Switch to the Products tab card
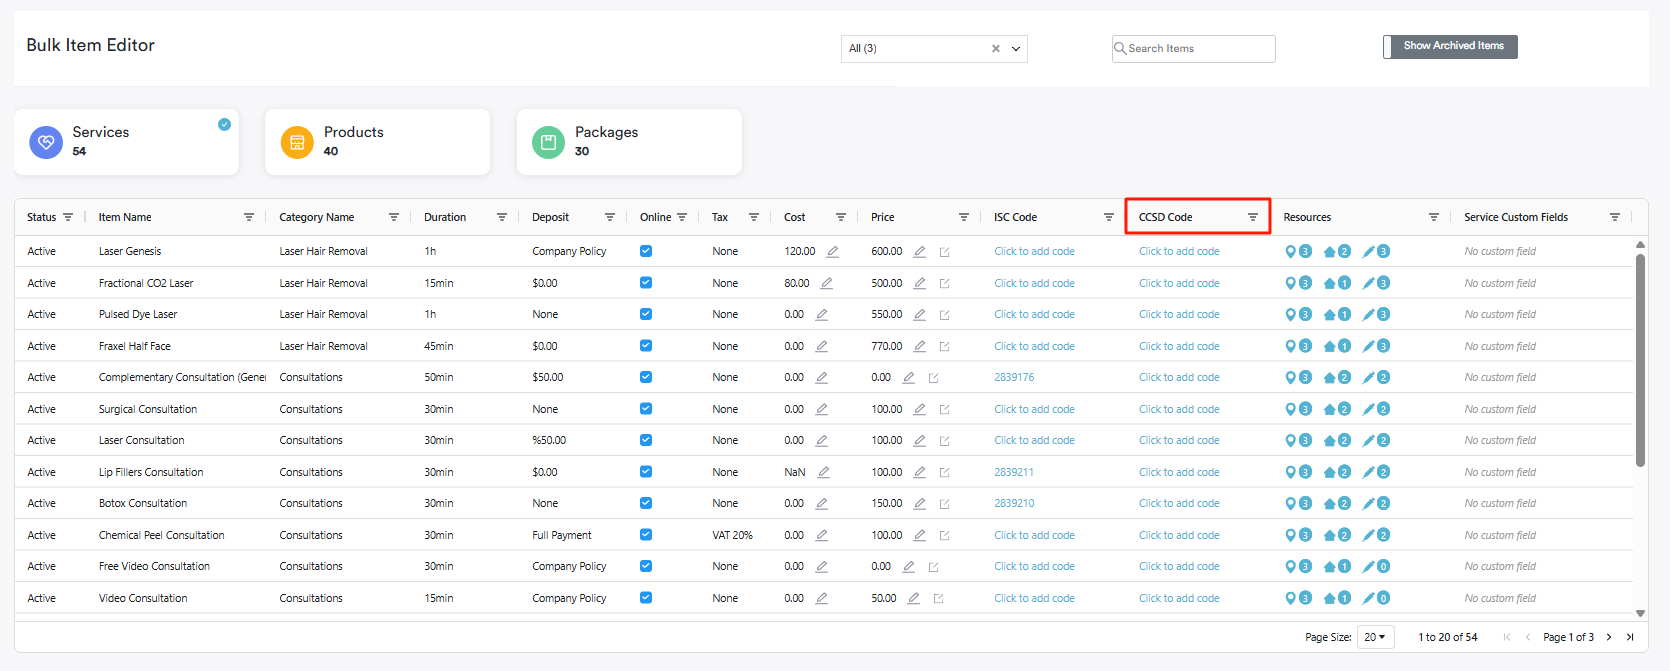This screenshot has height=671, width=1670. (377, 142)
